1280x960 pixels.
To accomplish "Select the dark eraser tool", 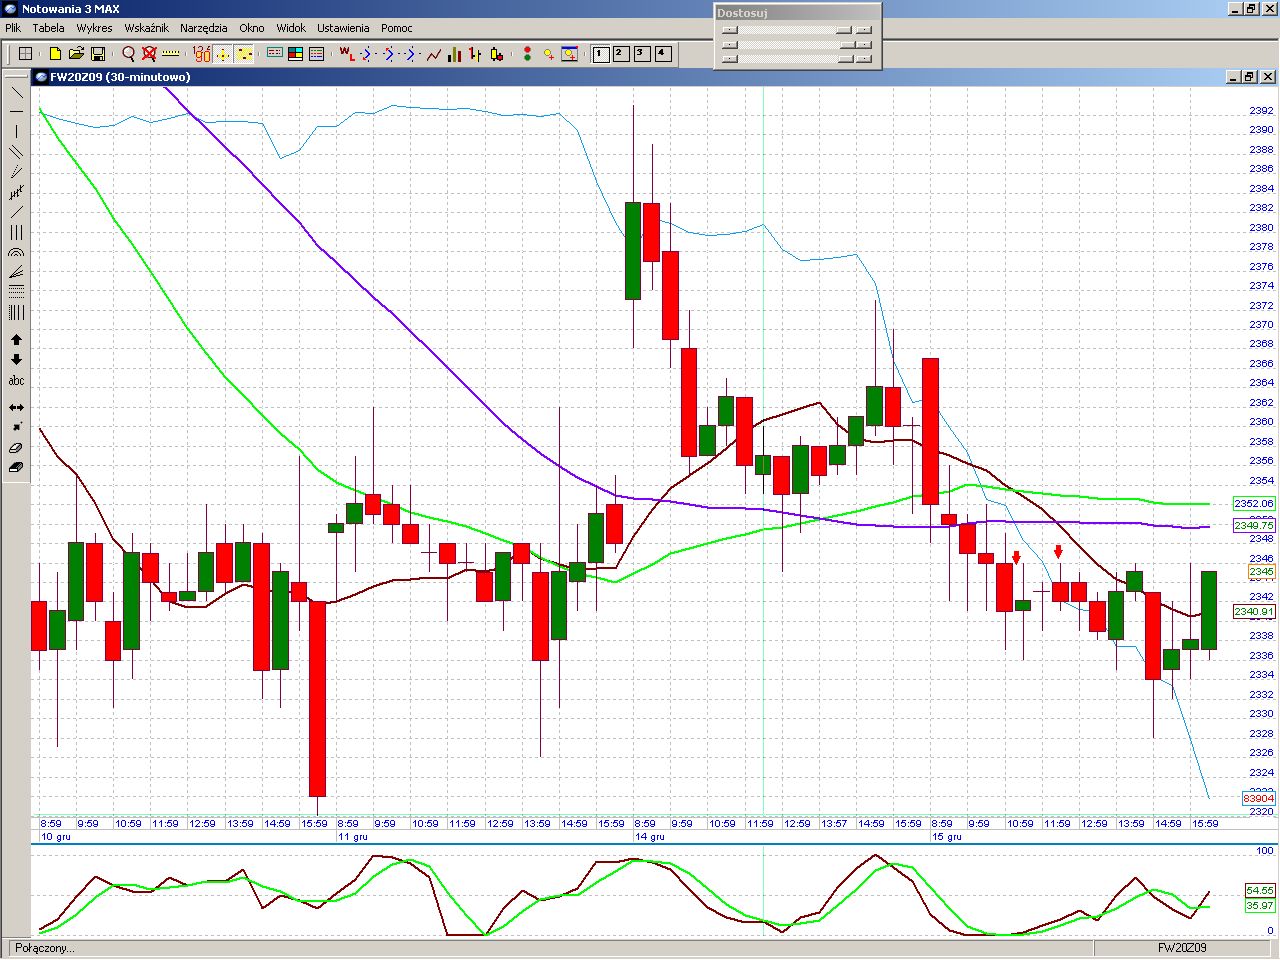I will tap(16, 468).
